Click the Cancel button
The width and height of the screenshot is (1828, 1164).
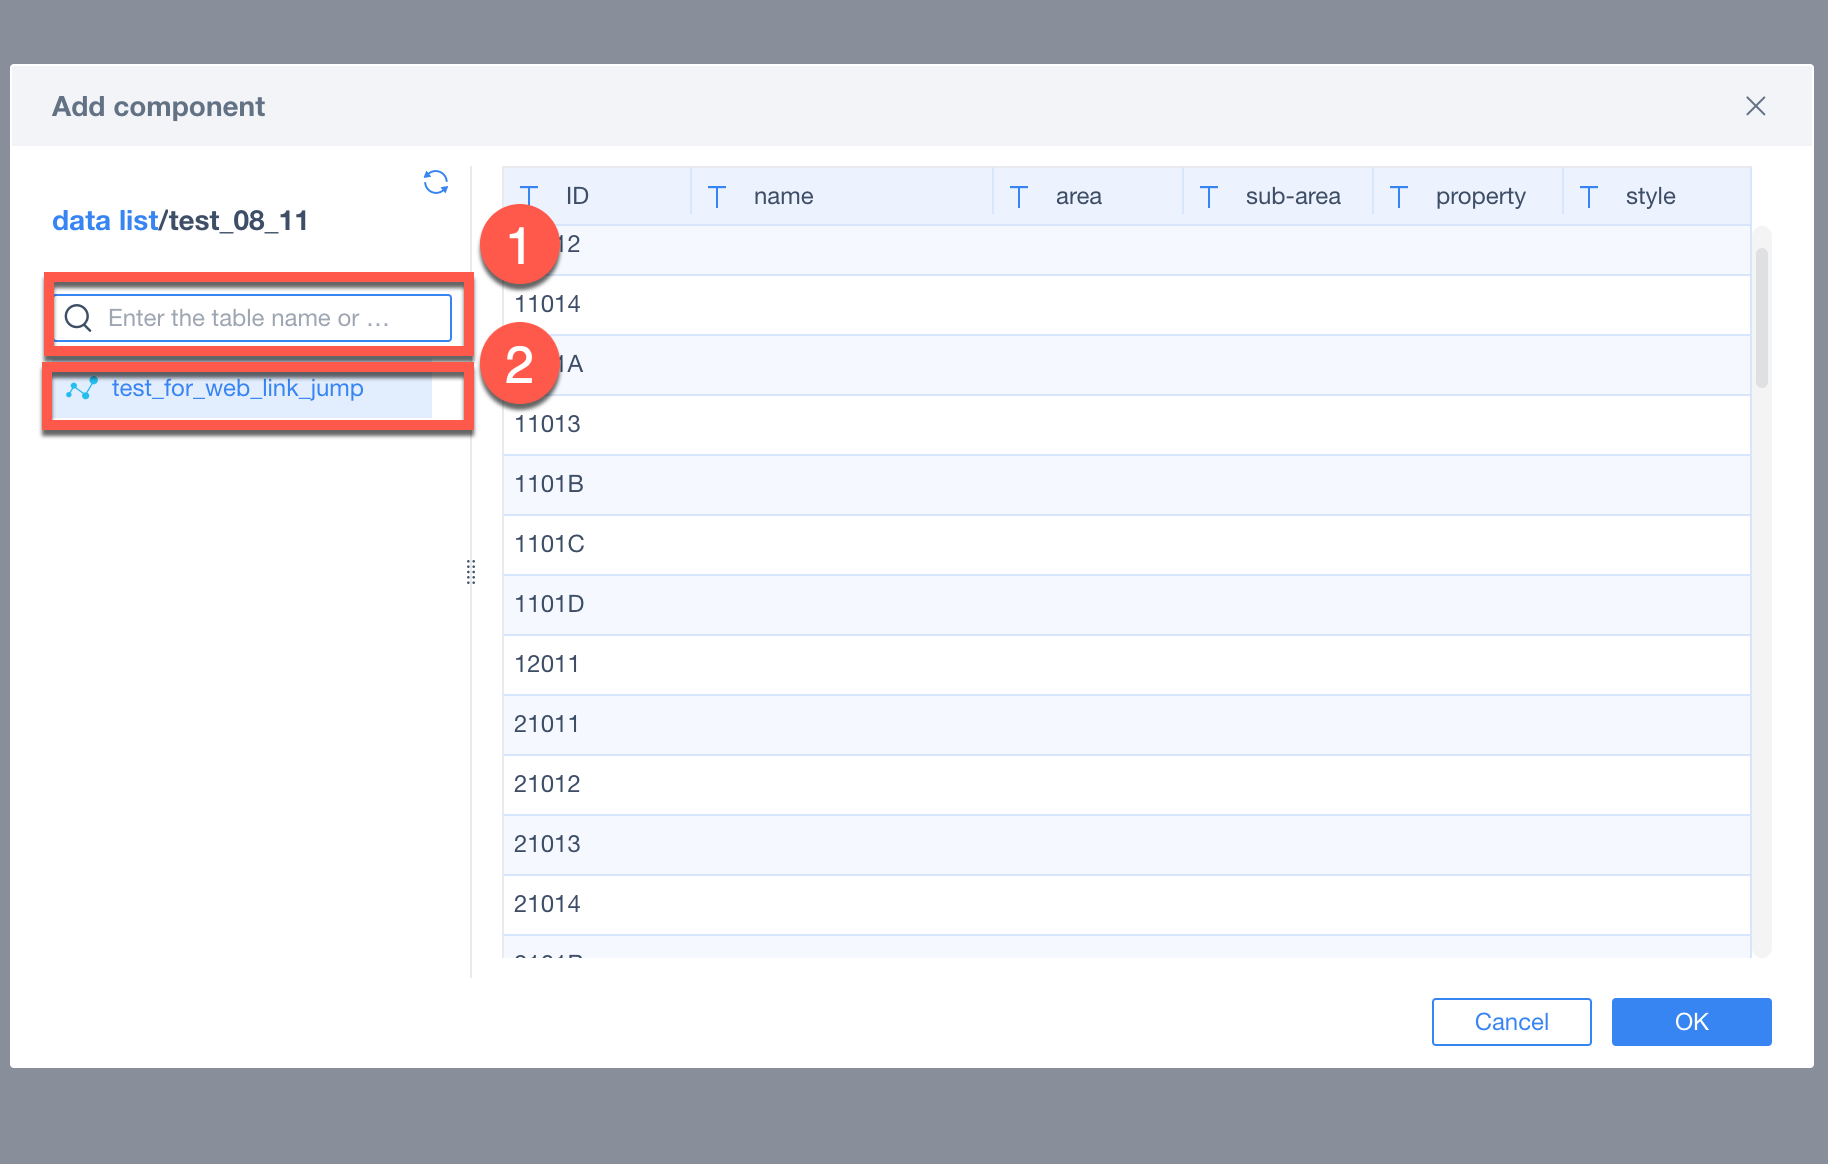pos(1511,1022)
